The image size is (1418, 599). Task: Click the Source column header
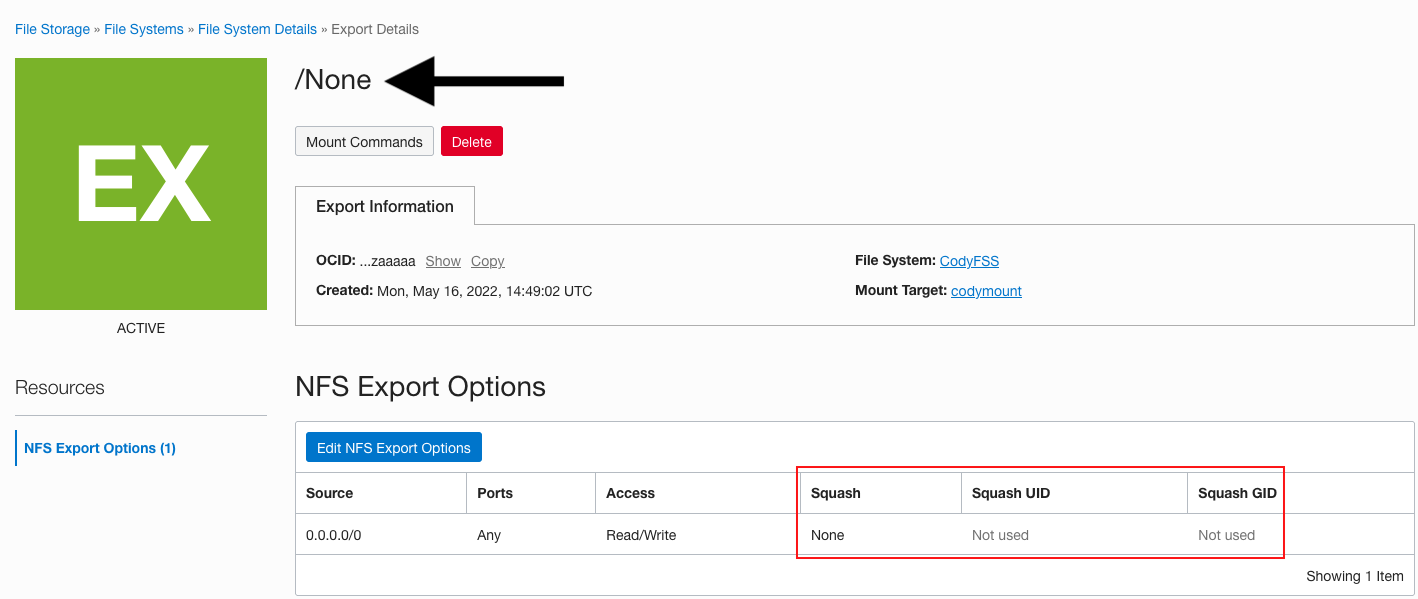point(328,492)
